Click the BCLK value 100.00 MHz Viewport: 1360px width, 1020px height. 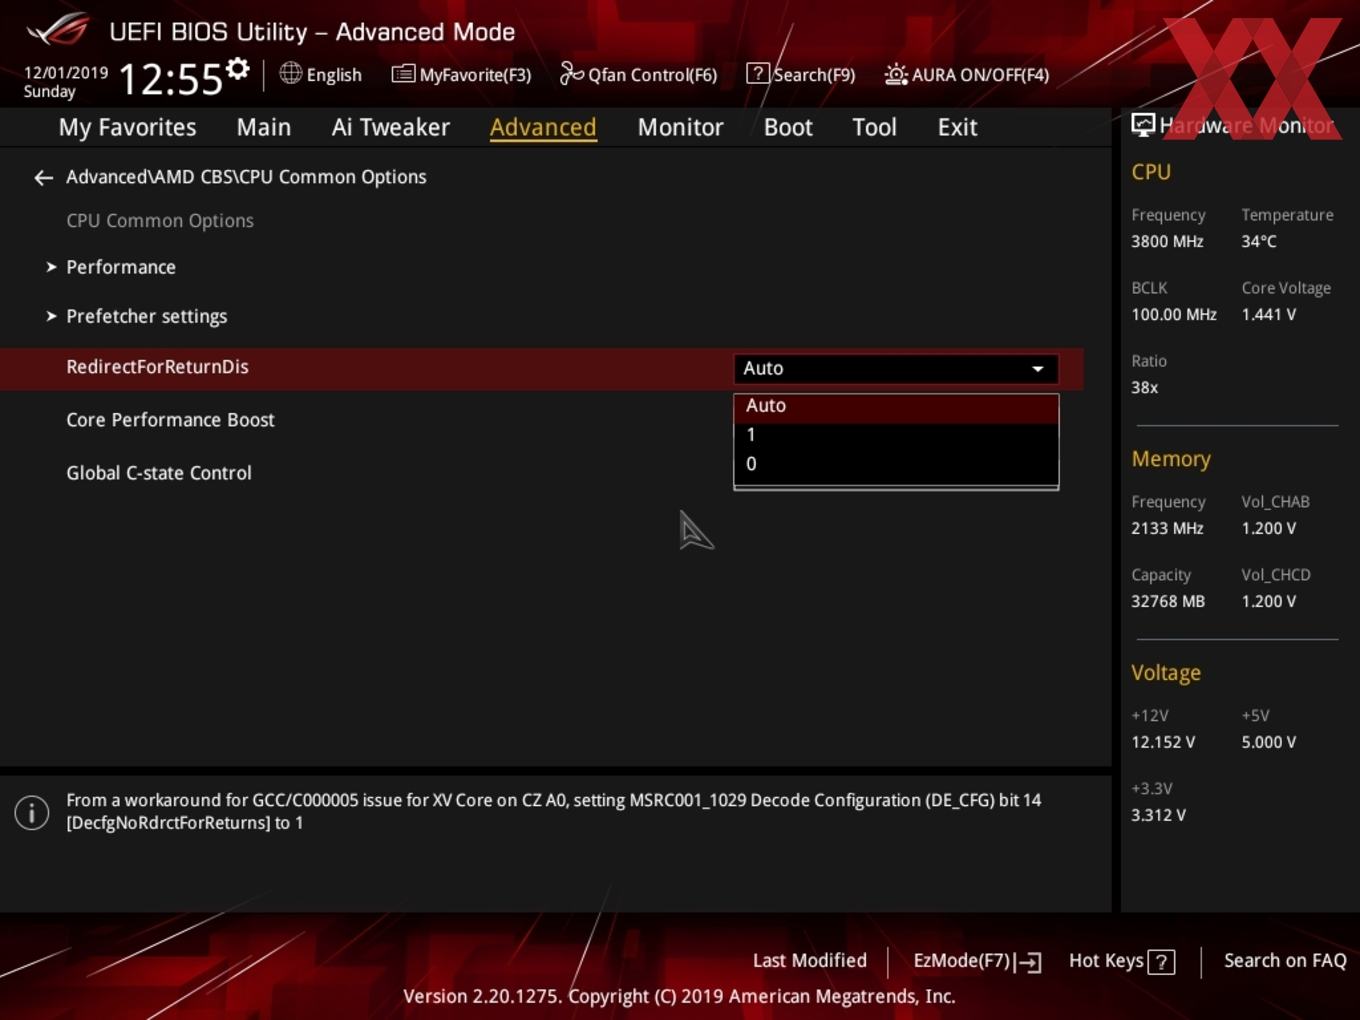pos(1174,315)
